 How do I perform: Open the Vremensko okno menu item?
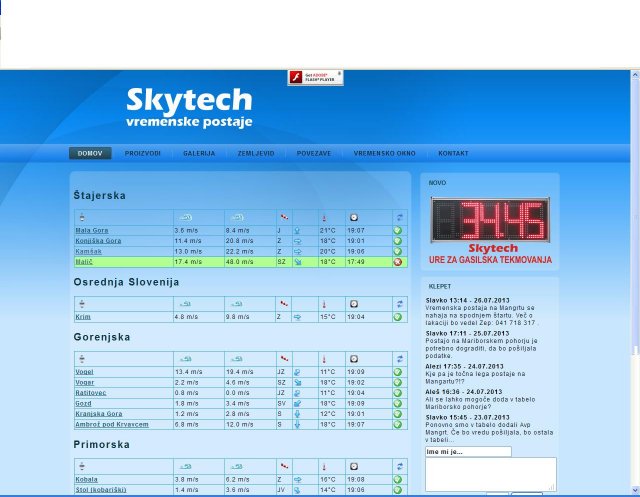pos(384,153)
